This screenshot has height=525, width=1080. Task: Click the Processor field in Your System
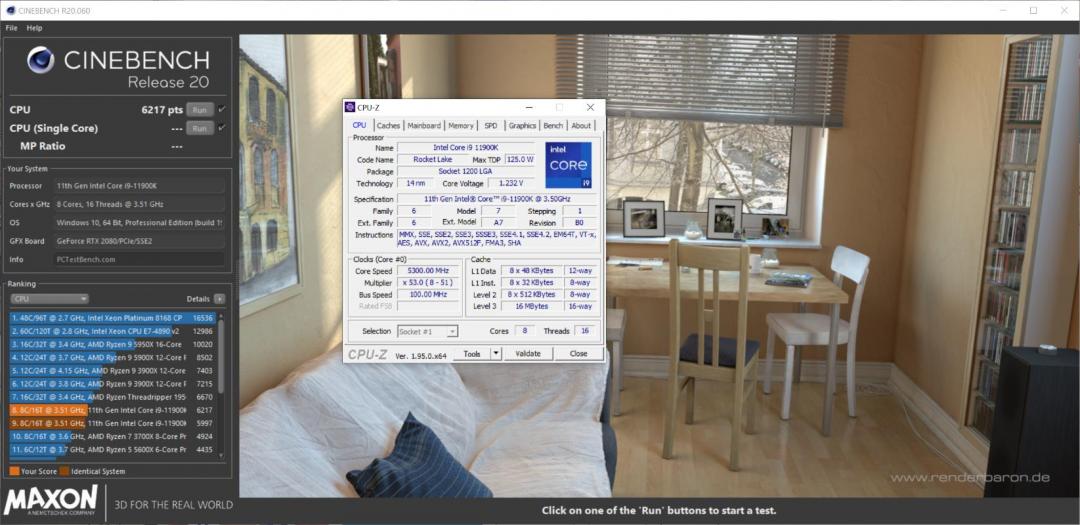tap(139, 186)
